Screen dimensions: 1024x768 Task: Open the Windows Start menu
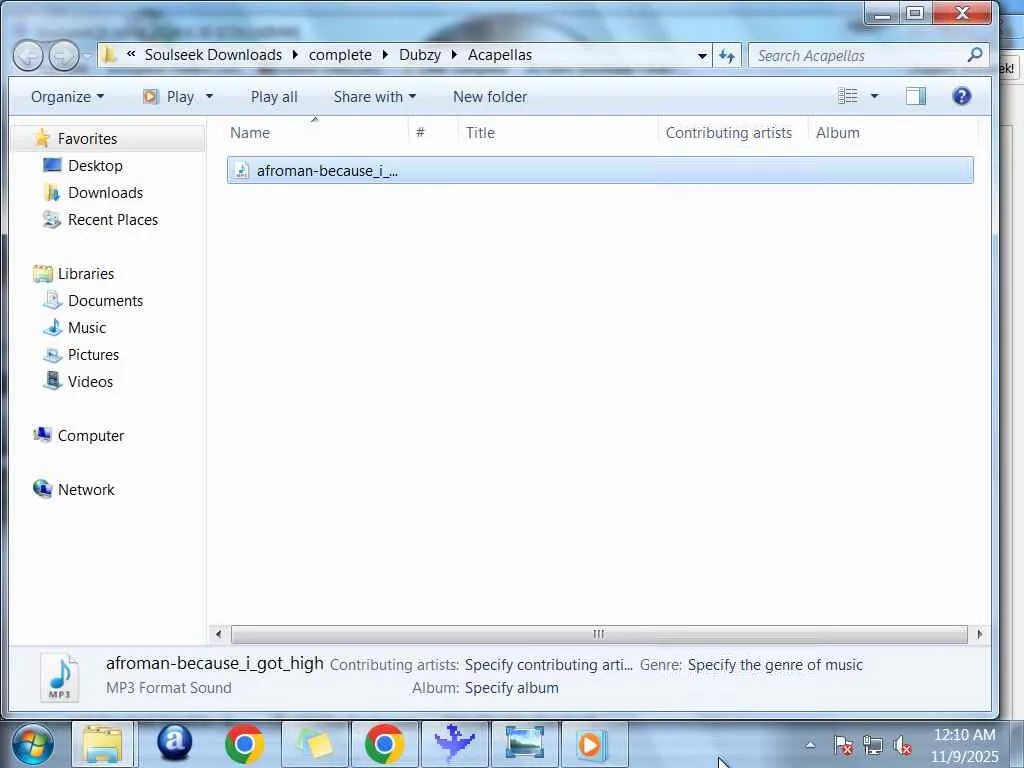click(x=33, y=744)
